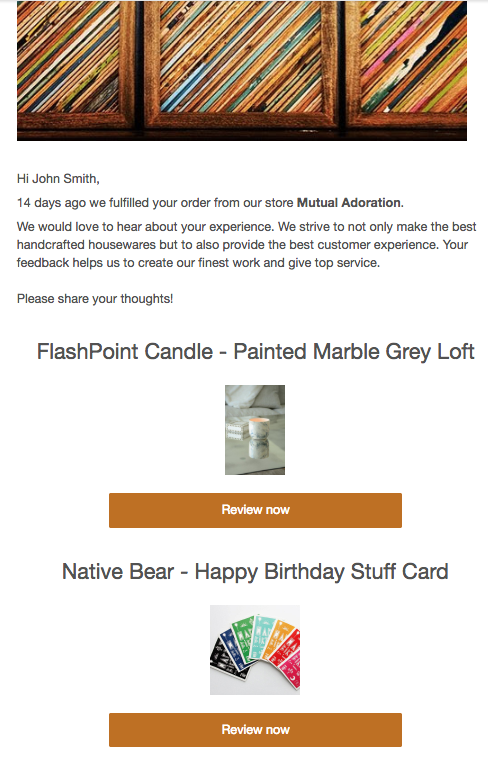The height and width of the screenshot is (759, 488).
Task: Click Review now under the FlashPoint Candle
Action: pyautogui.click(x=255, y=510)
